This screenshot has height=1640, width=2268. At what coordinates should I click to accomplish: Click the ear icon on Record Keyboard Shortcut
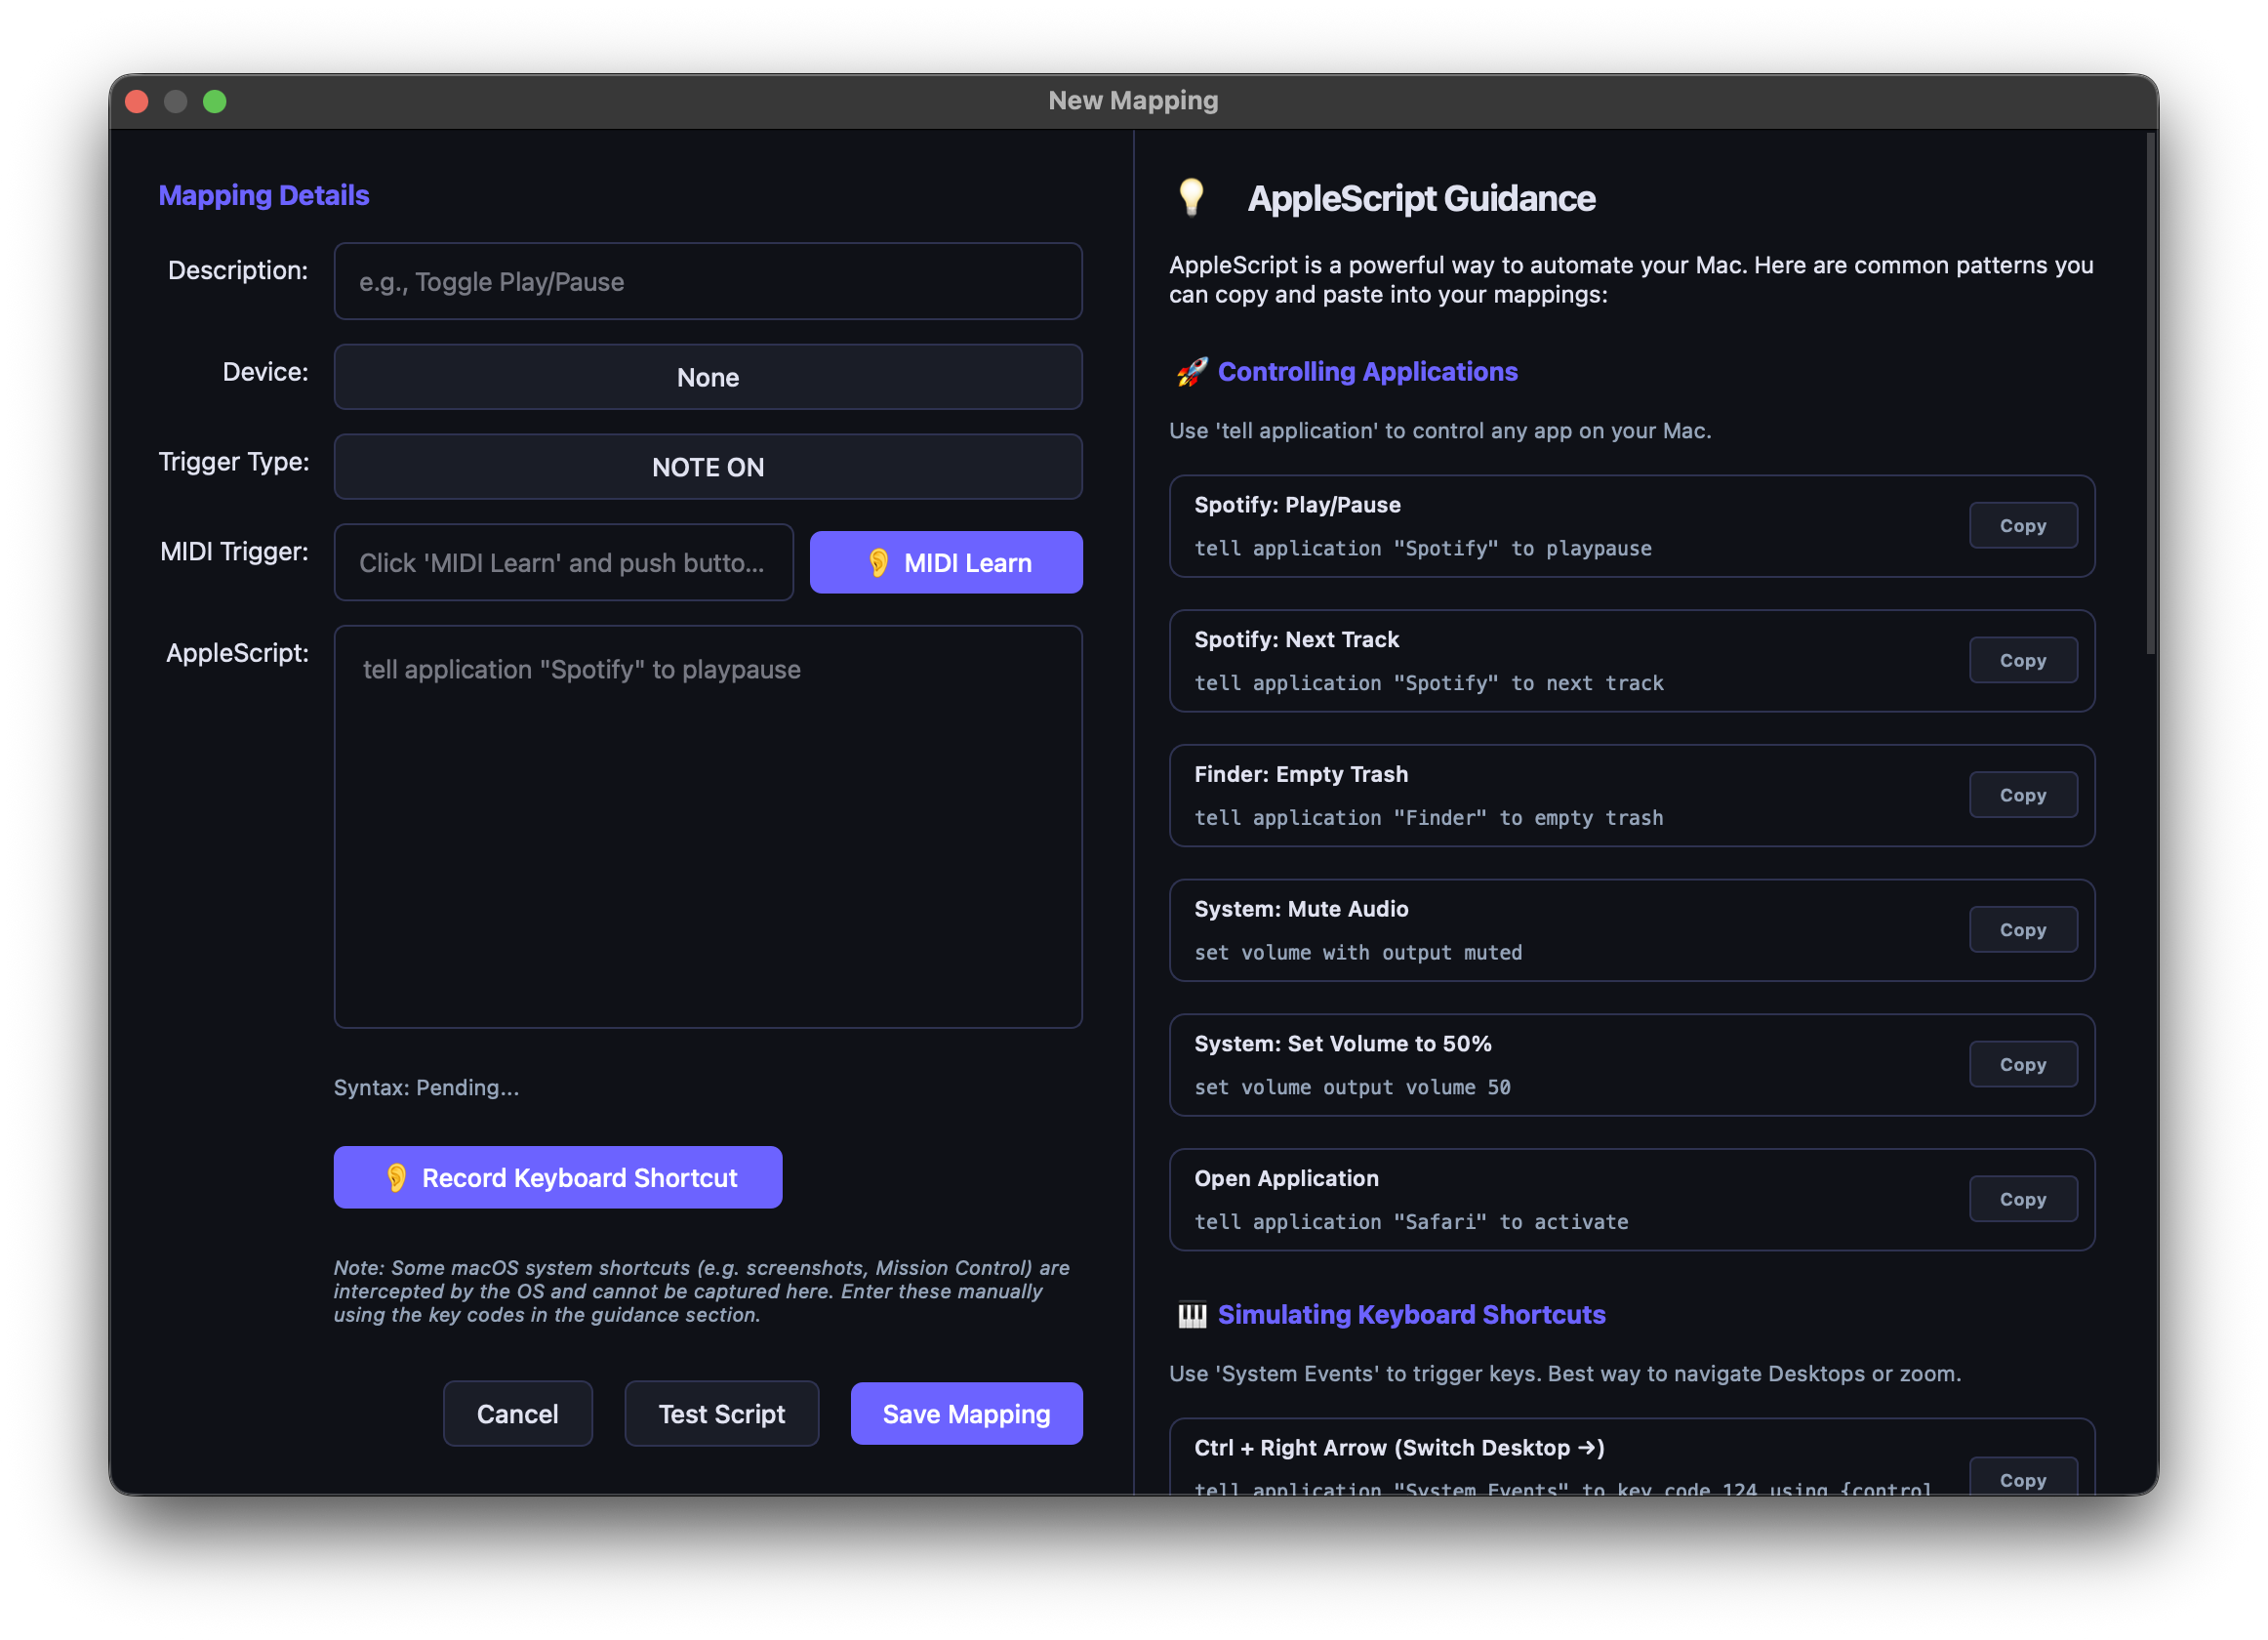pyautogui.click(x=399, y=1177)
